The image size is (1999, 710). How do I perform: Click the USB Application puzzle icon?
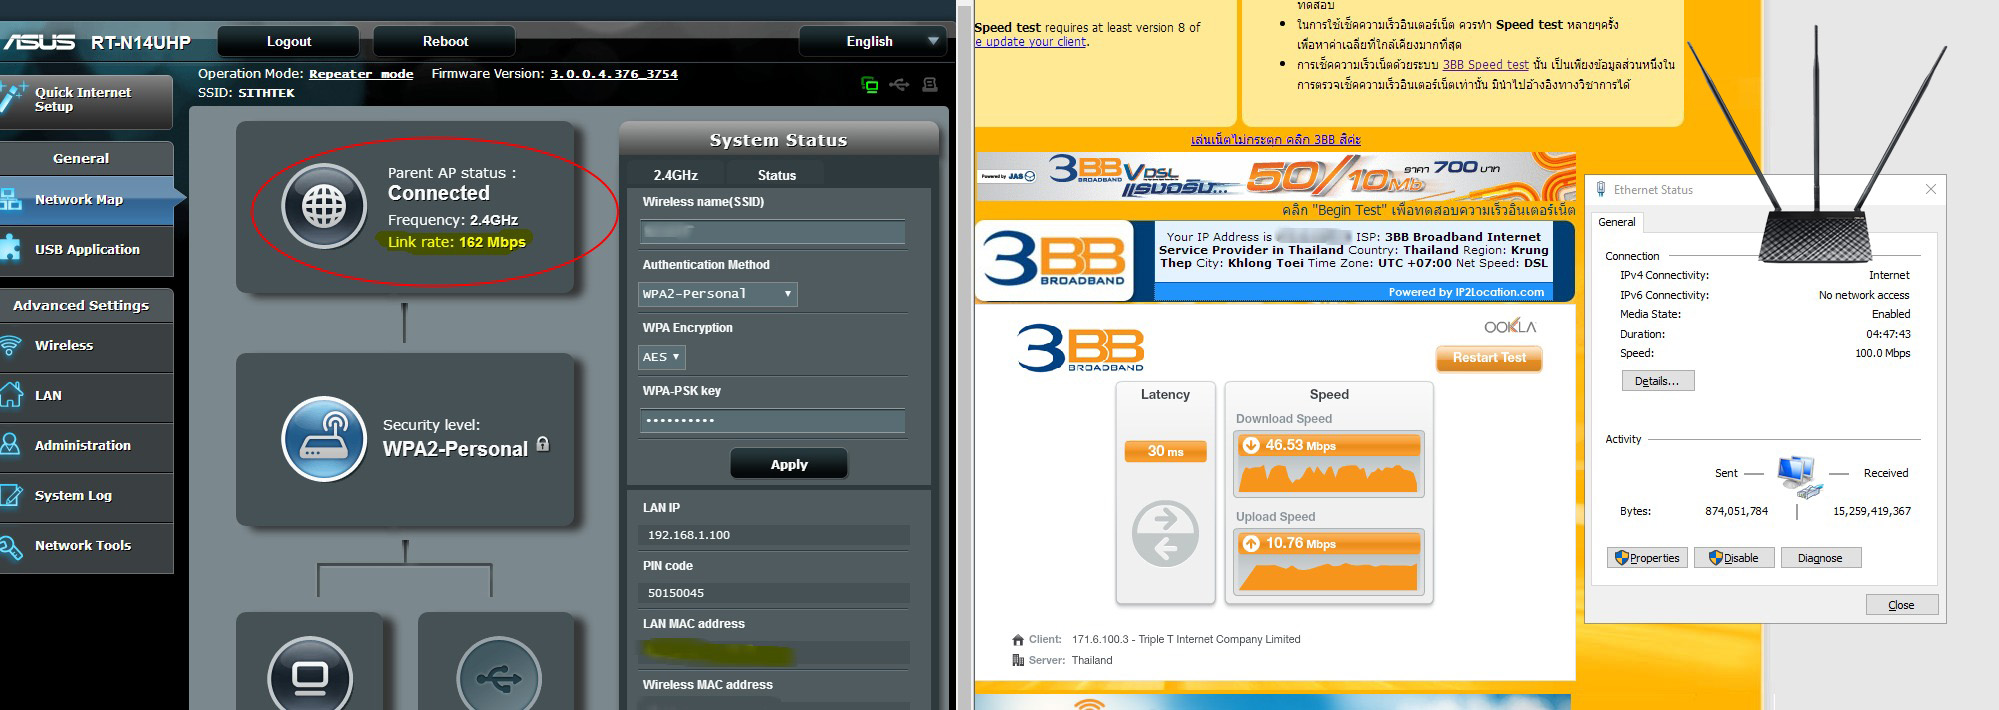[11, 248]
